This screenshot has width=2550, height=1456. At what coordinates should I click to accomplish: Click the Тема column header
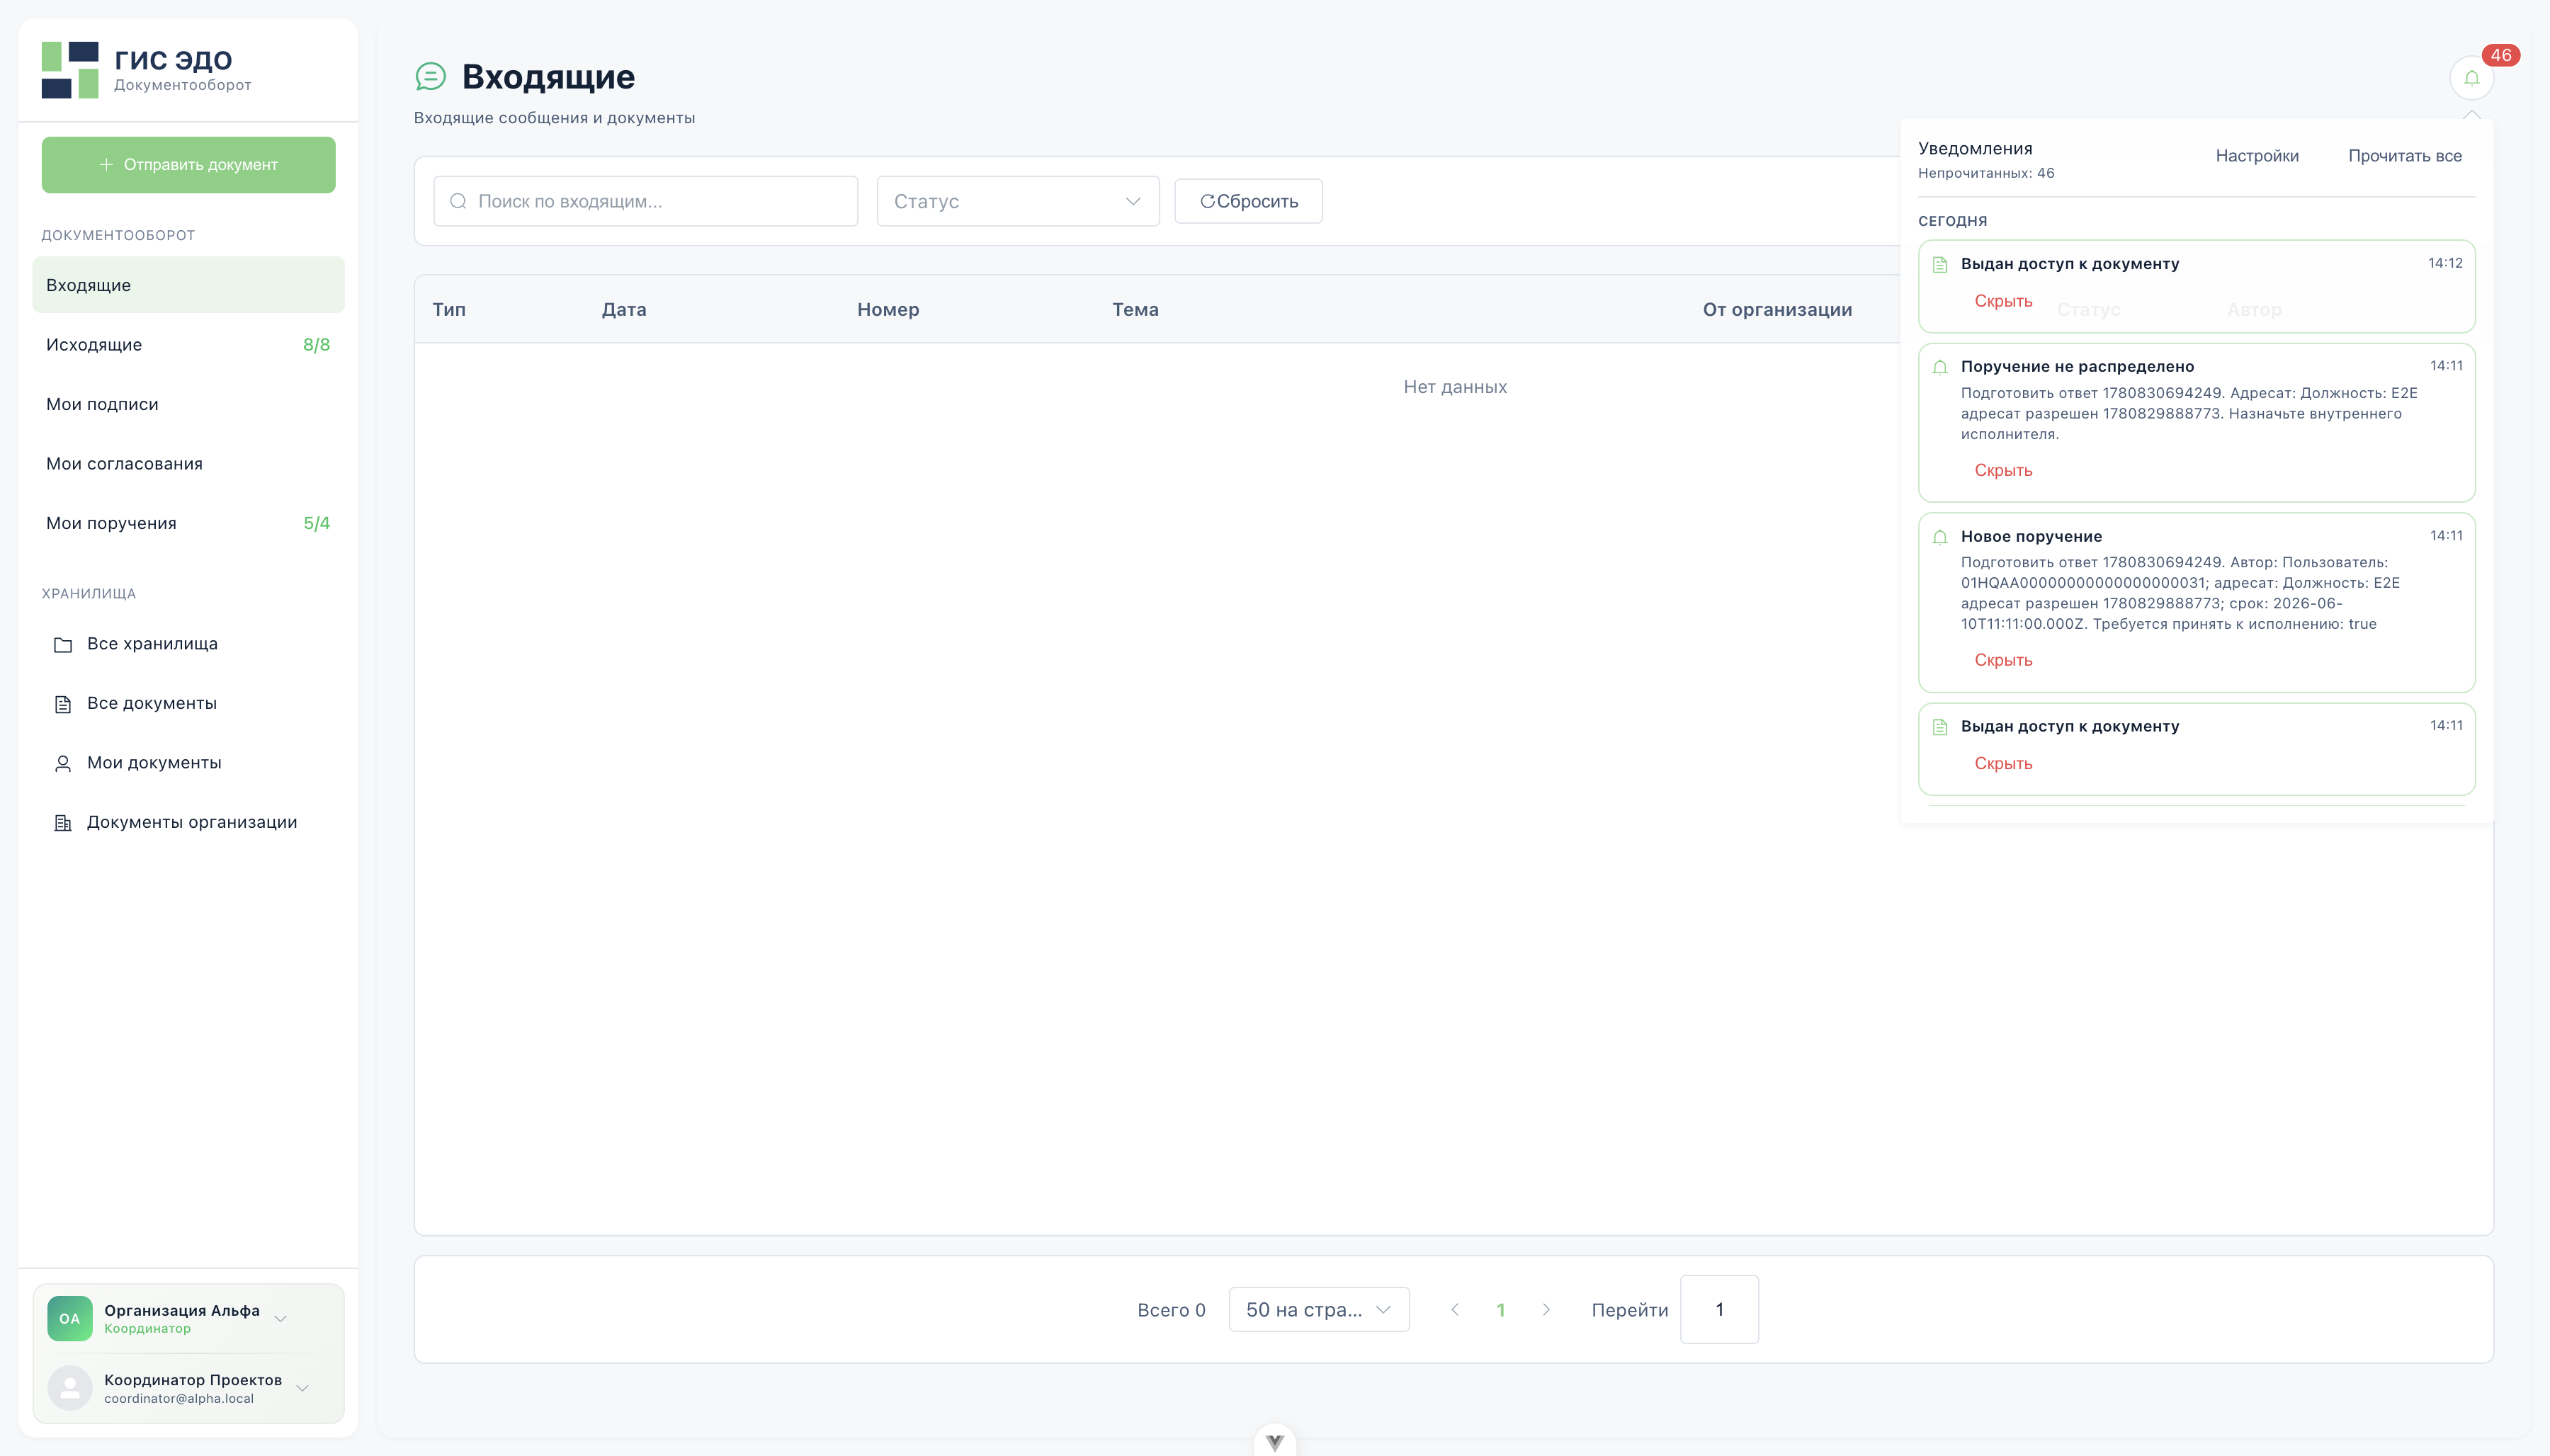coord(1135,310)
